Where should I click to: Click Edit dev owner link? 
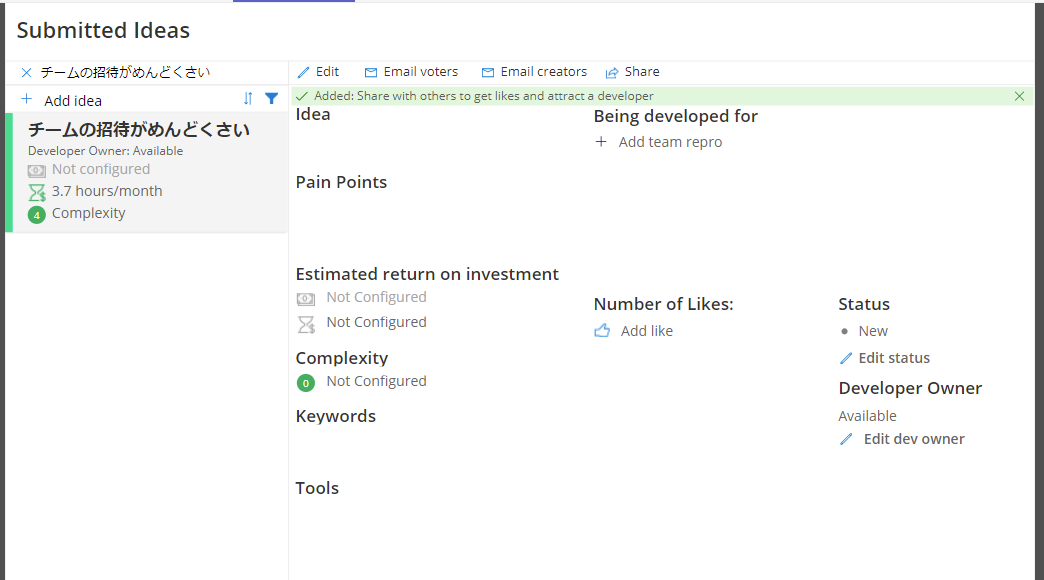(913, 439)
